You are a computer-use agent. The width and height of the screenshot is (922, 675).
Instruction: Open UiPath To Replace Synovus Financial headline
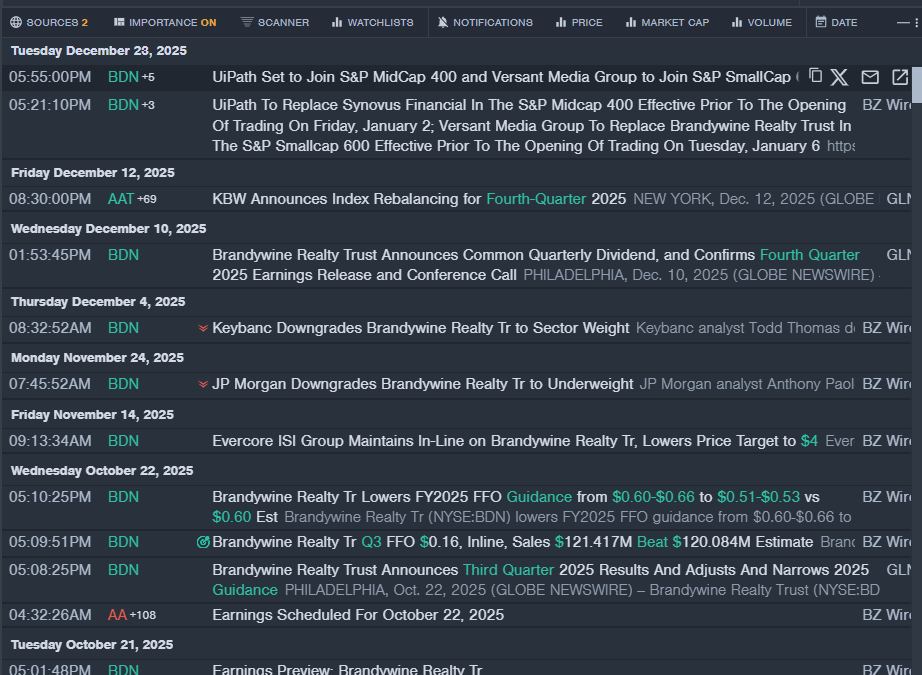532,125
